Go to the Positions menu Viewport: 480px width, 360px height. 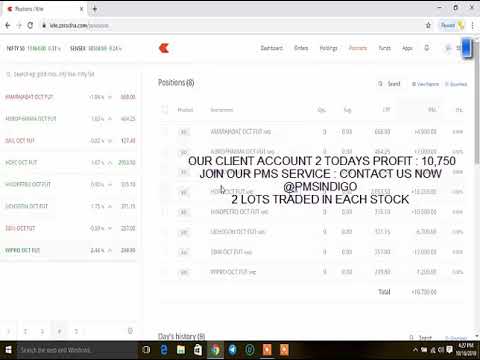[x=358, y=48]
